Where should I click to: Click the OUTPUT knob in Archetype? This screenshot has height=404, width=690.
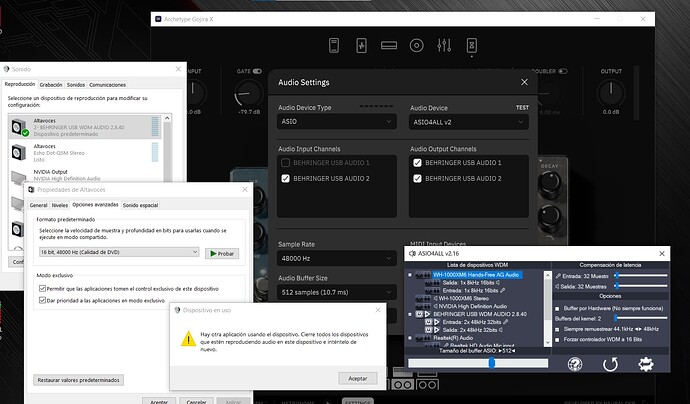[x=611, y=93]
